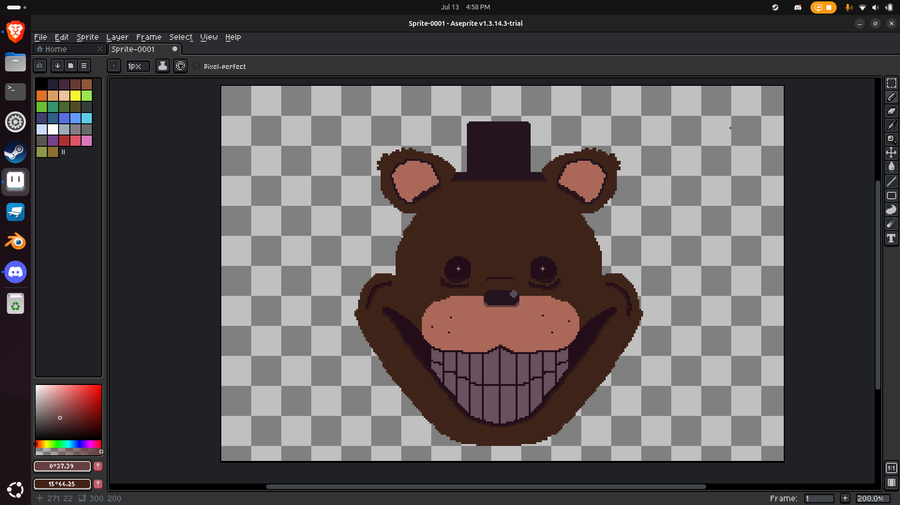
Task: Click the preview window button
Action: coord(891,468)
